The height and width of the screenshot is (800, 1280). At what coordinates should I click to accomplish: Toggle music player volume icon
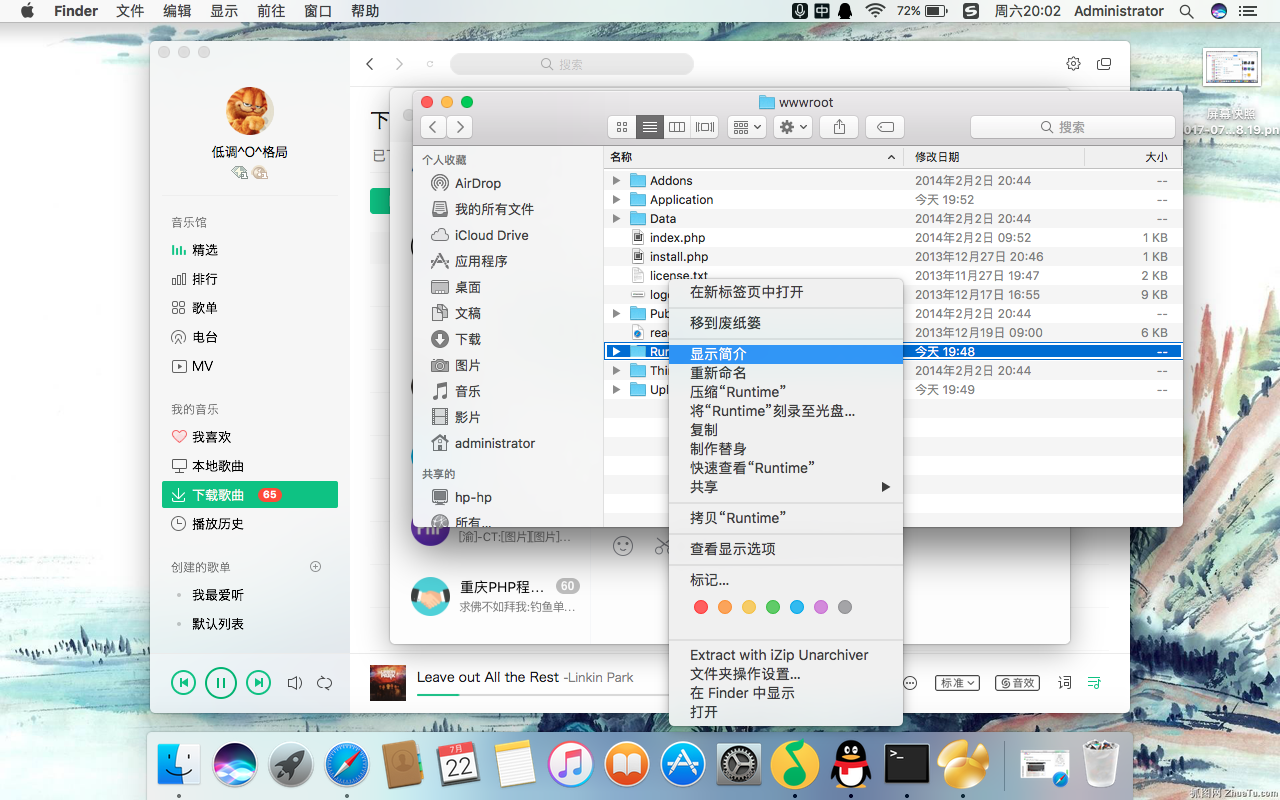click(295, 683)
